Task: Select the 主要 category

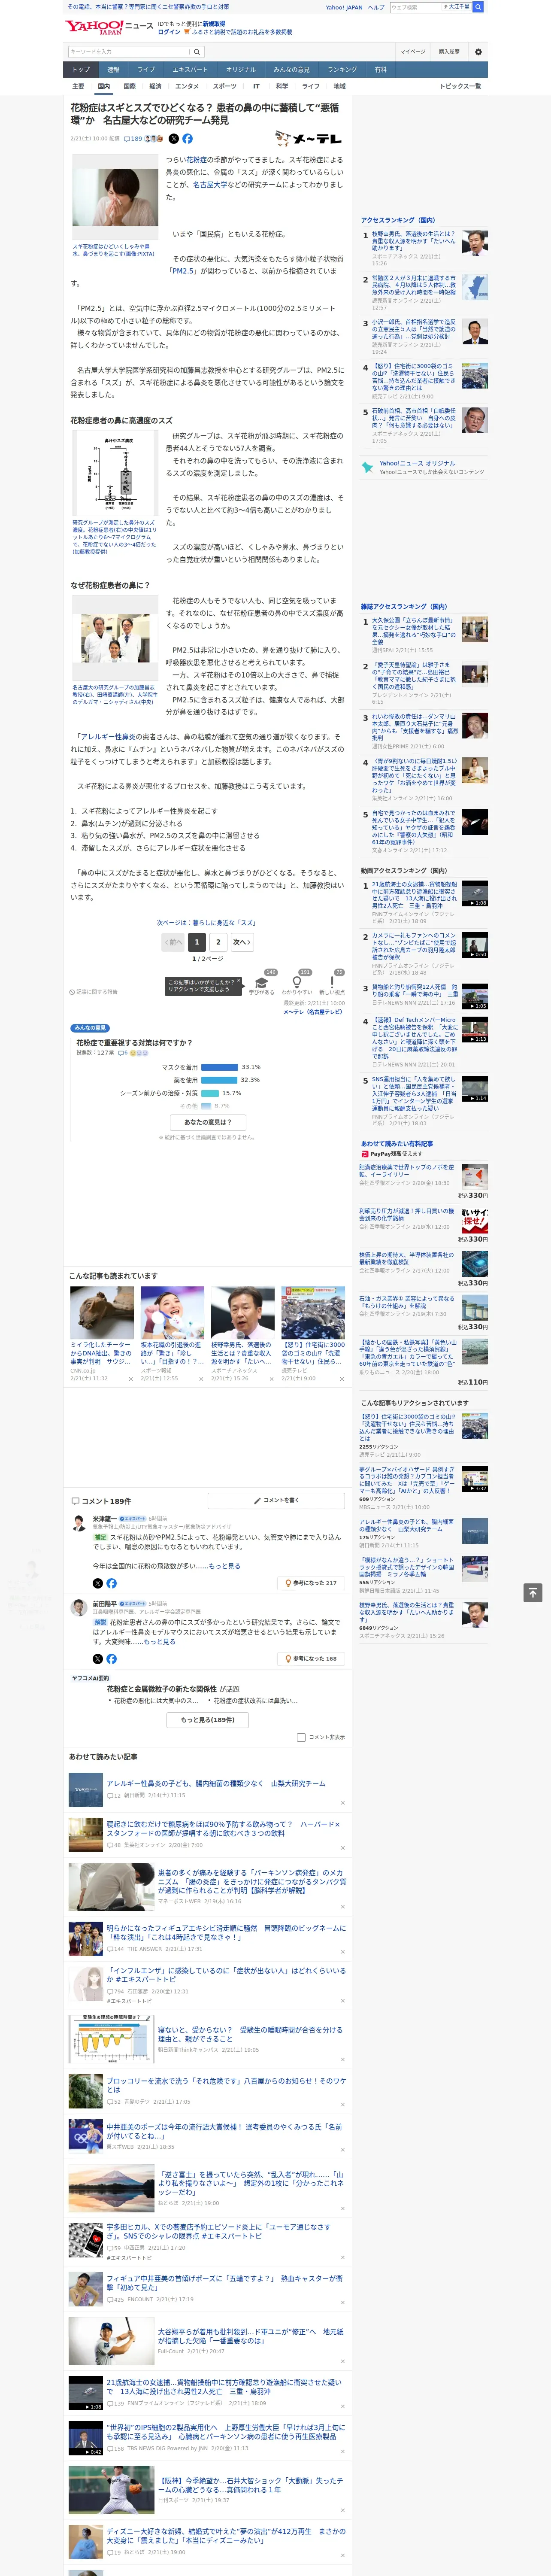Action: (78, 86)
